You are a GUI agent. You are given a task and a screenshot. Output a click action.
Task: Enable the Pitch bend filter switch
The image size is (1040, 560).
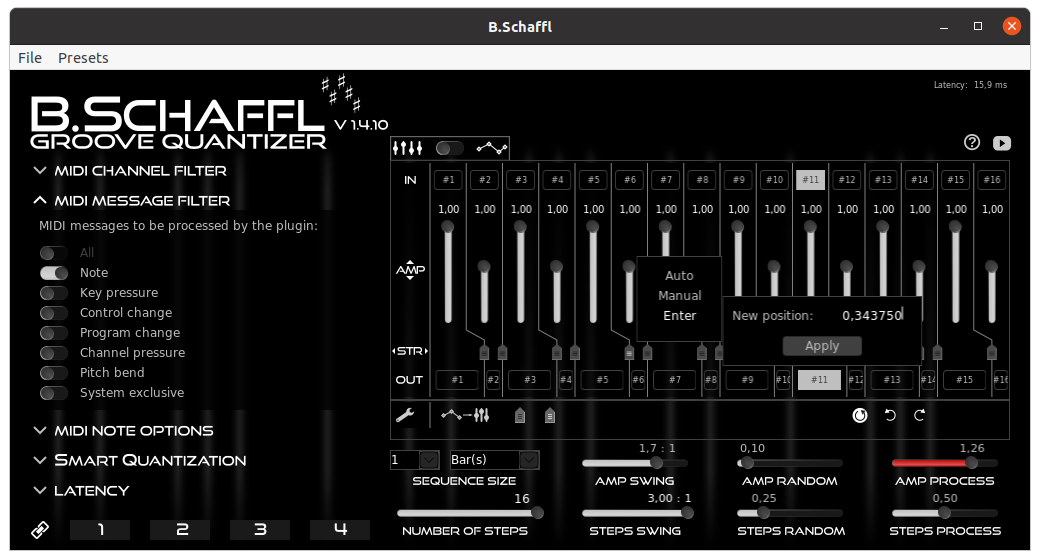[54, 373]
